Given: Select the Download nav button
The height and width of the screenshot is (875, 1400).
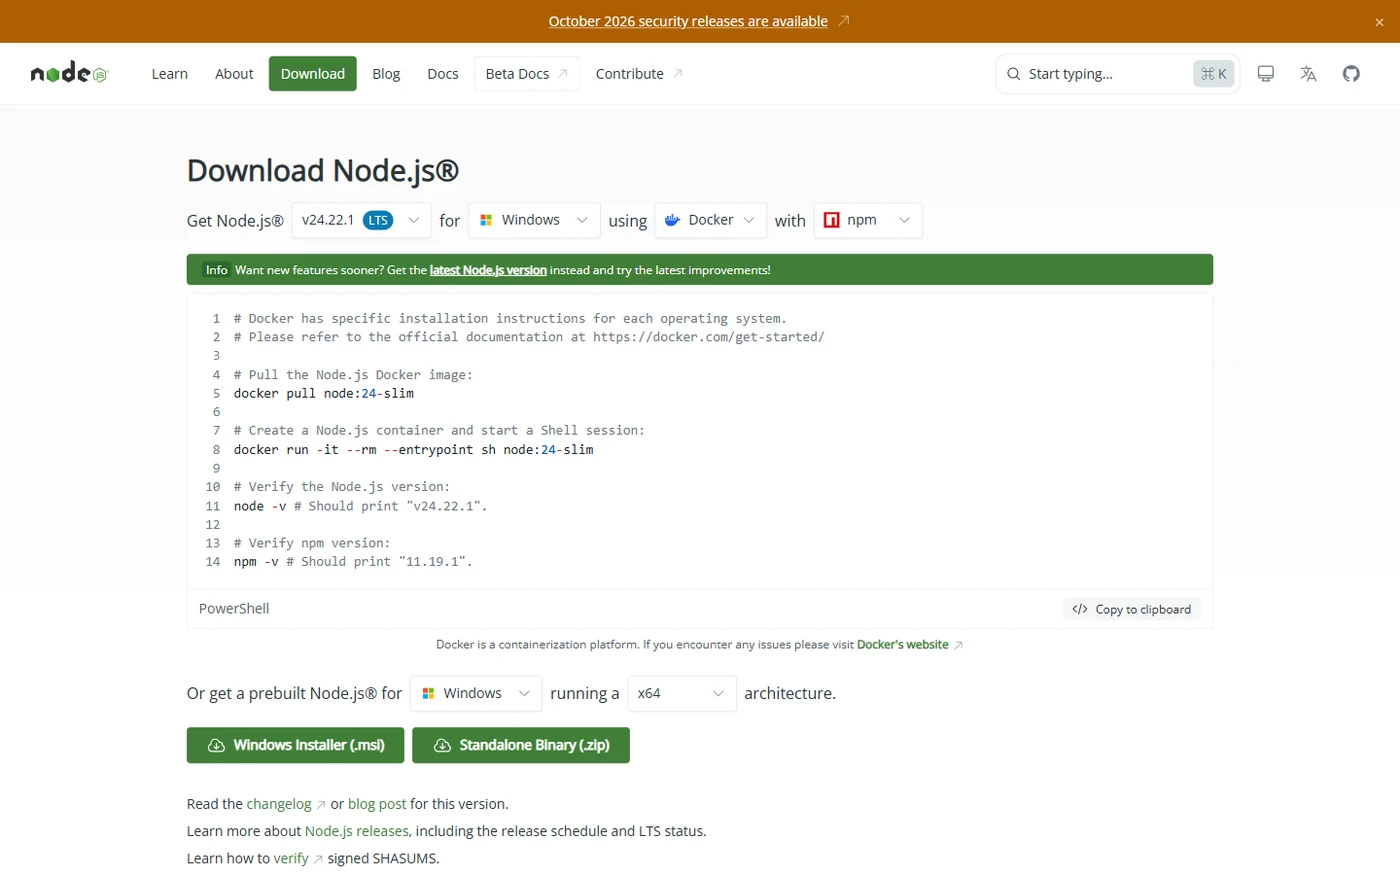Looking at the screenshot, I should pos(313,74).
